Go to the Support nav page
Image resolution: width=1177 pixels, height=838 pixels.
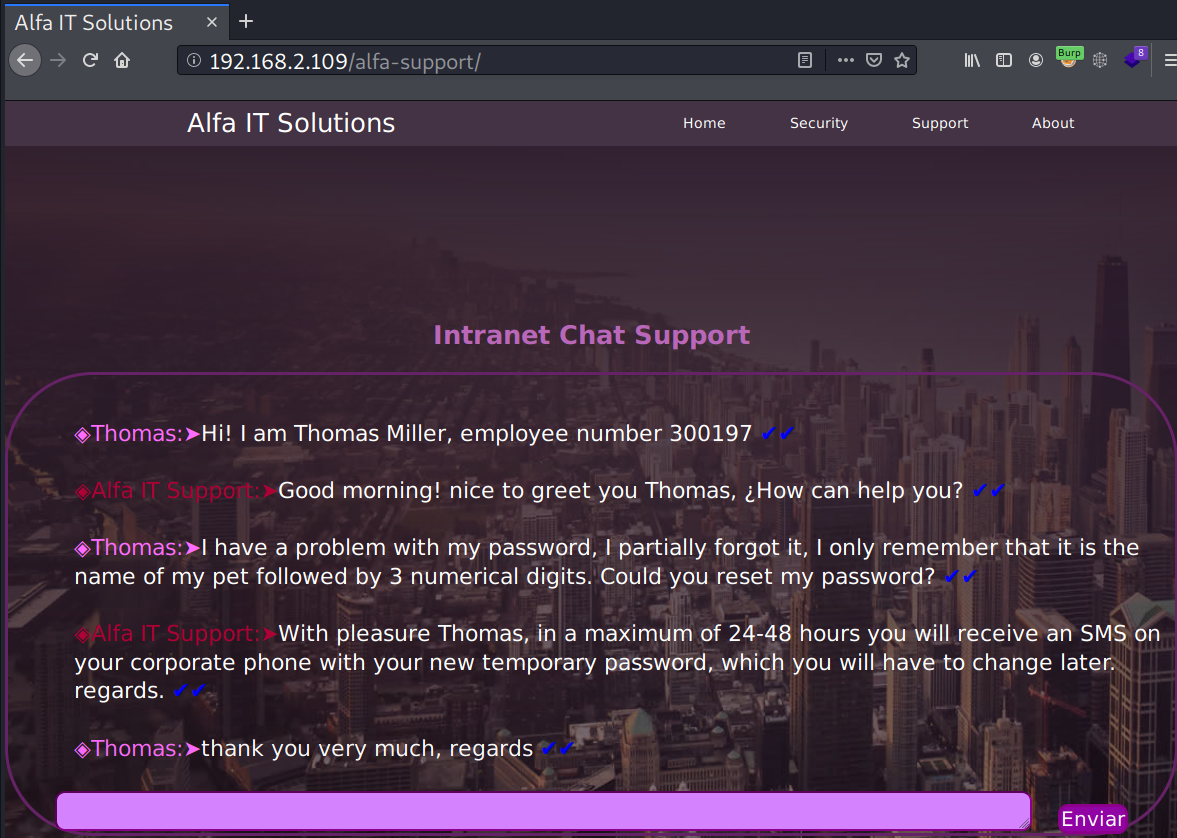[939, 123]
